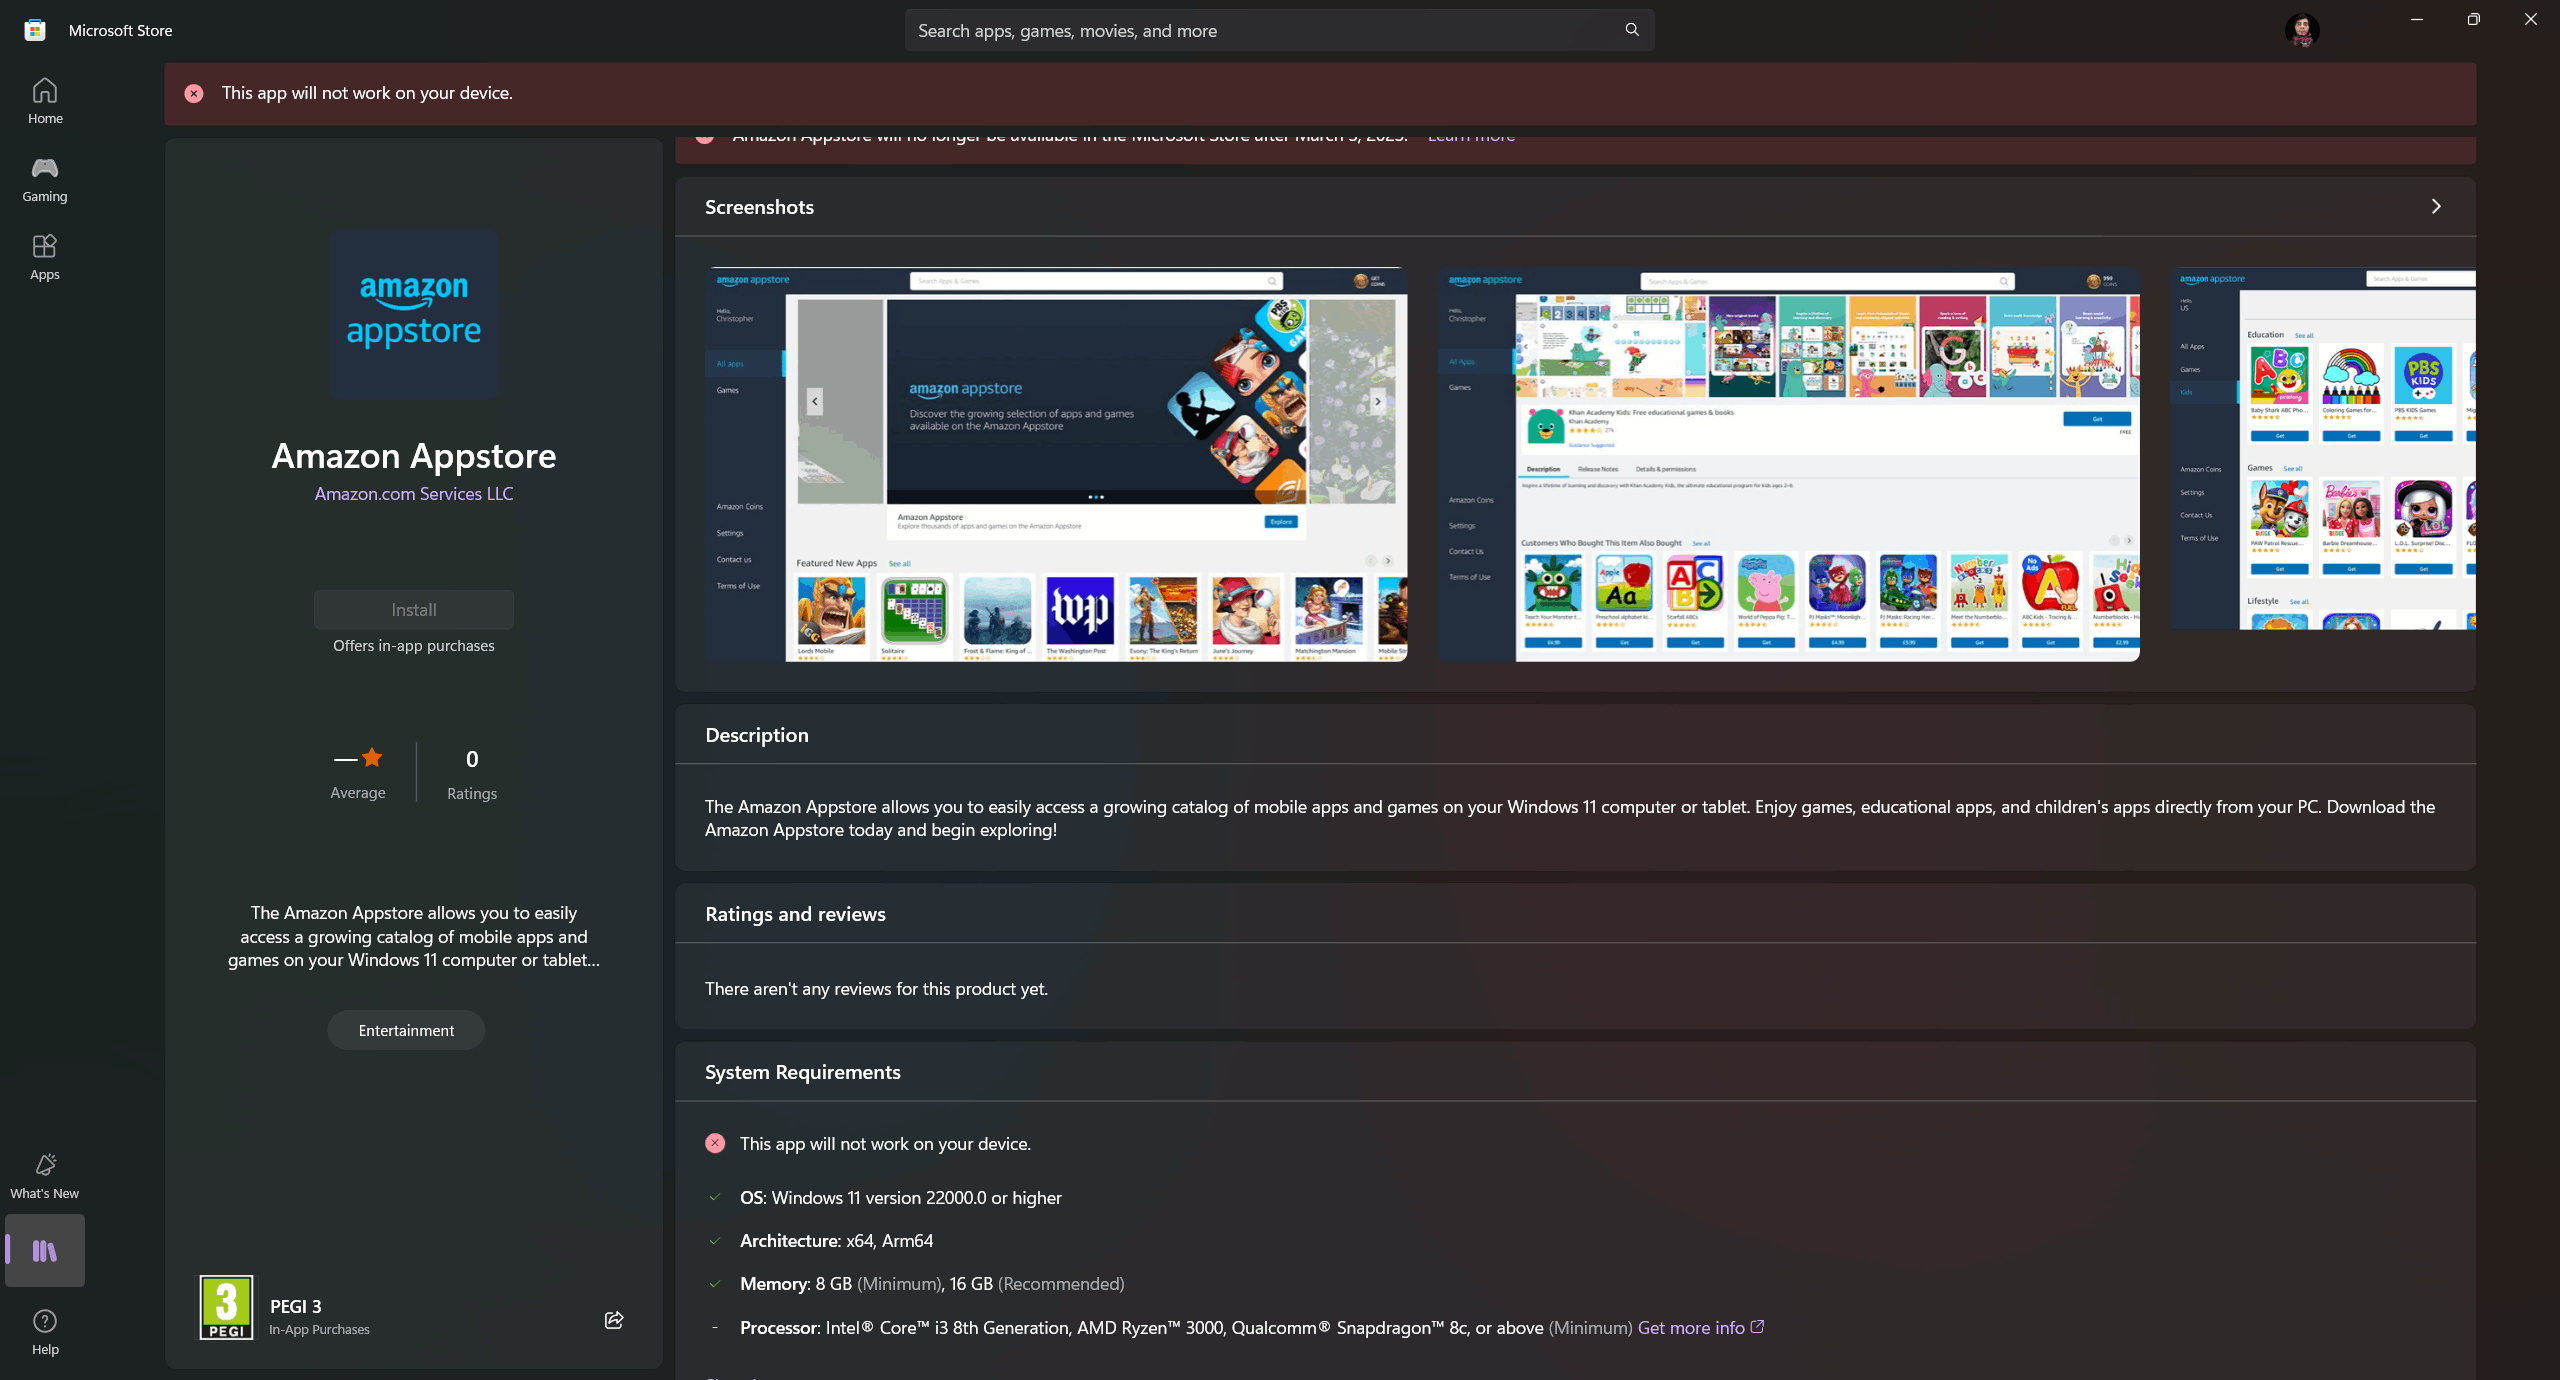This screenshot has height=1380, width=2560.
Task: Go to the Gaming section
Action: pyautogui.click(x=45, y=180)
